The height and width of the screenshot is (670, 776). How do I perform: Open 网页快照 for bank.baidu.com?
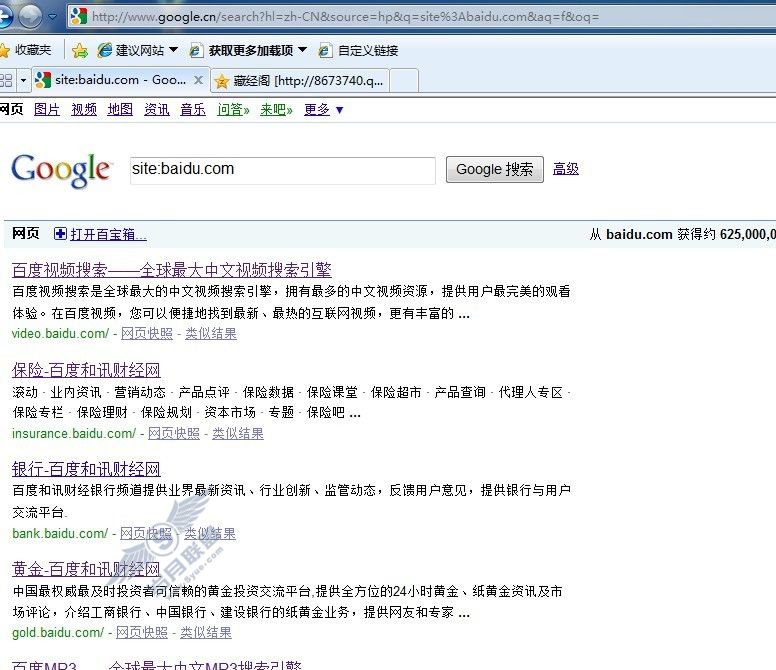(146, 533)
